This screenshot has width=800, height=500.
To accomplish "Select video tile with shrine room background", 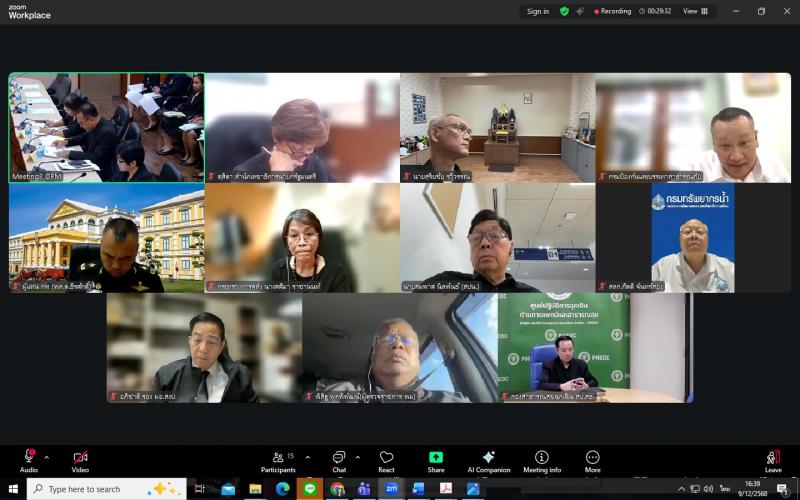I will (x=497, y=128).
